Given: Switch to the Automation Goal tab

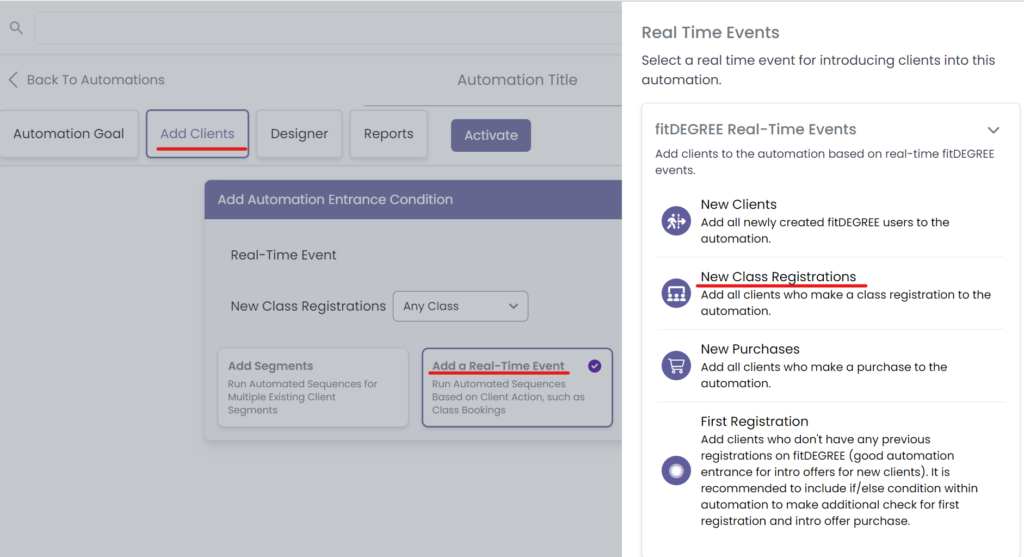Looking at the screenshot, I should click(x=69, y=134).
